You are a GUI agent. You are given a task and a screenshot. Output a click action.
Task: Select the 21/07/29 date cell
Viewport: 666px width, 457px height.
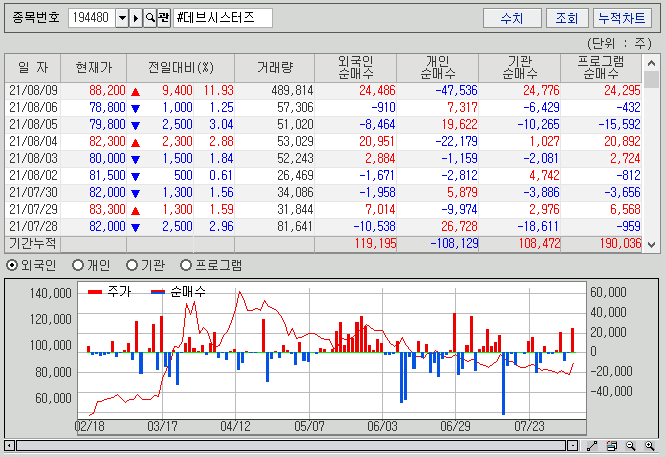33,209
